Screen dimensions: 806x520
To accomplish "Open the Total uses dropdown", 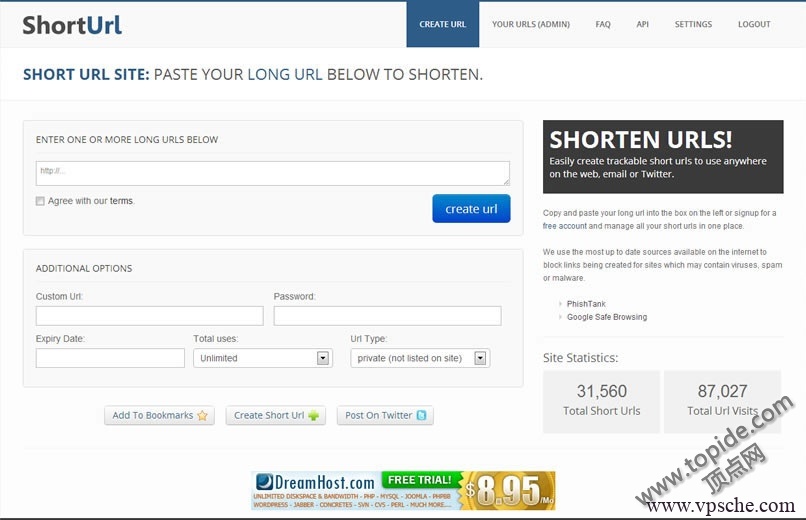I will pos(263,358).
